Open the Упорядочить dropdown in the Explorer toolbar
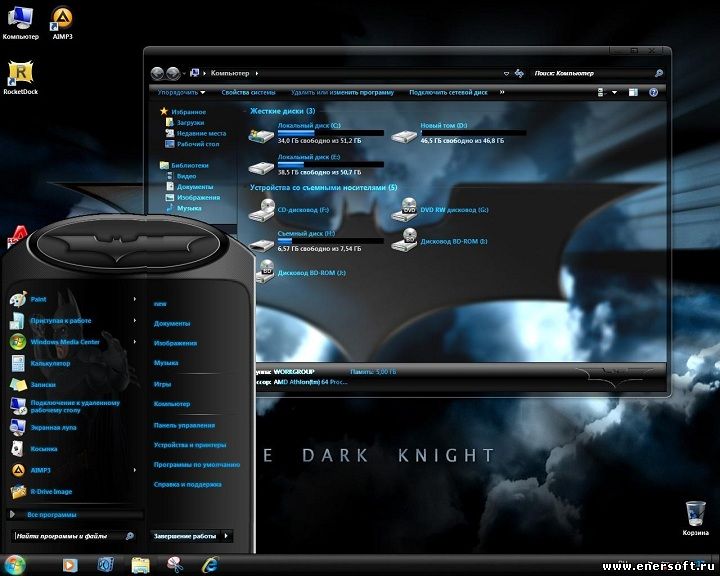Screen dimensions: 720x576 (x=181, y=92)
